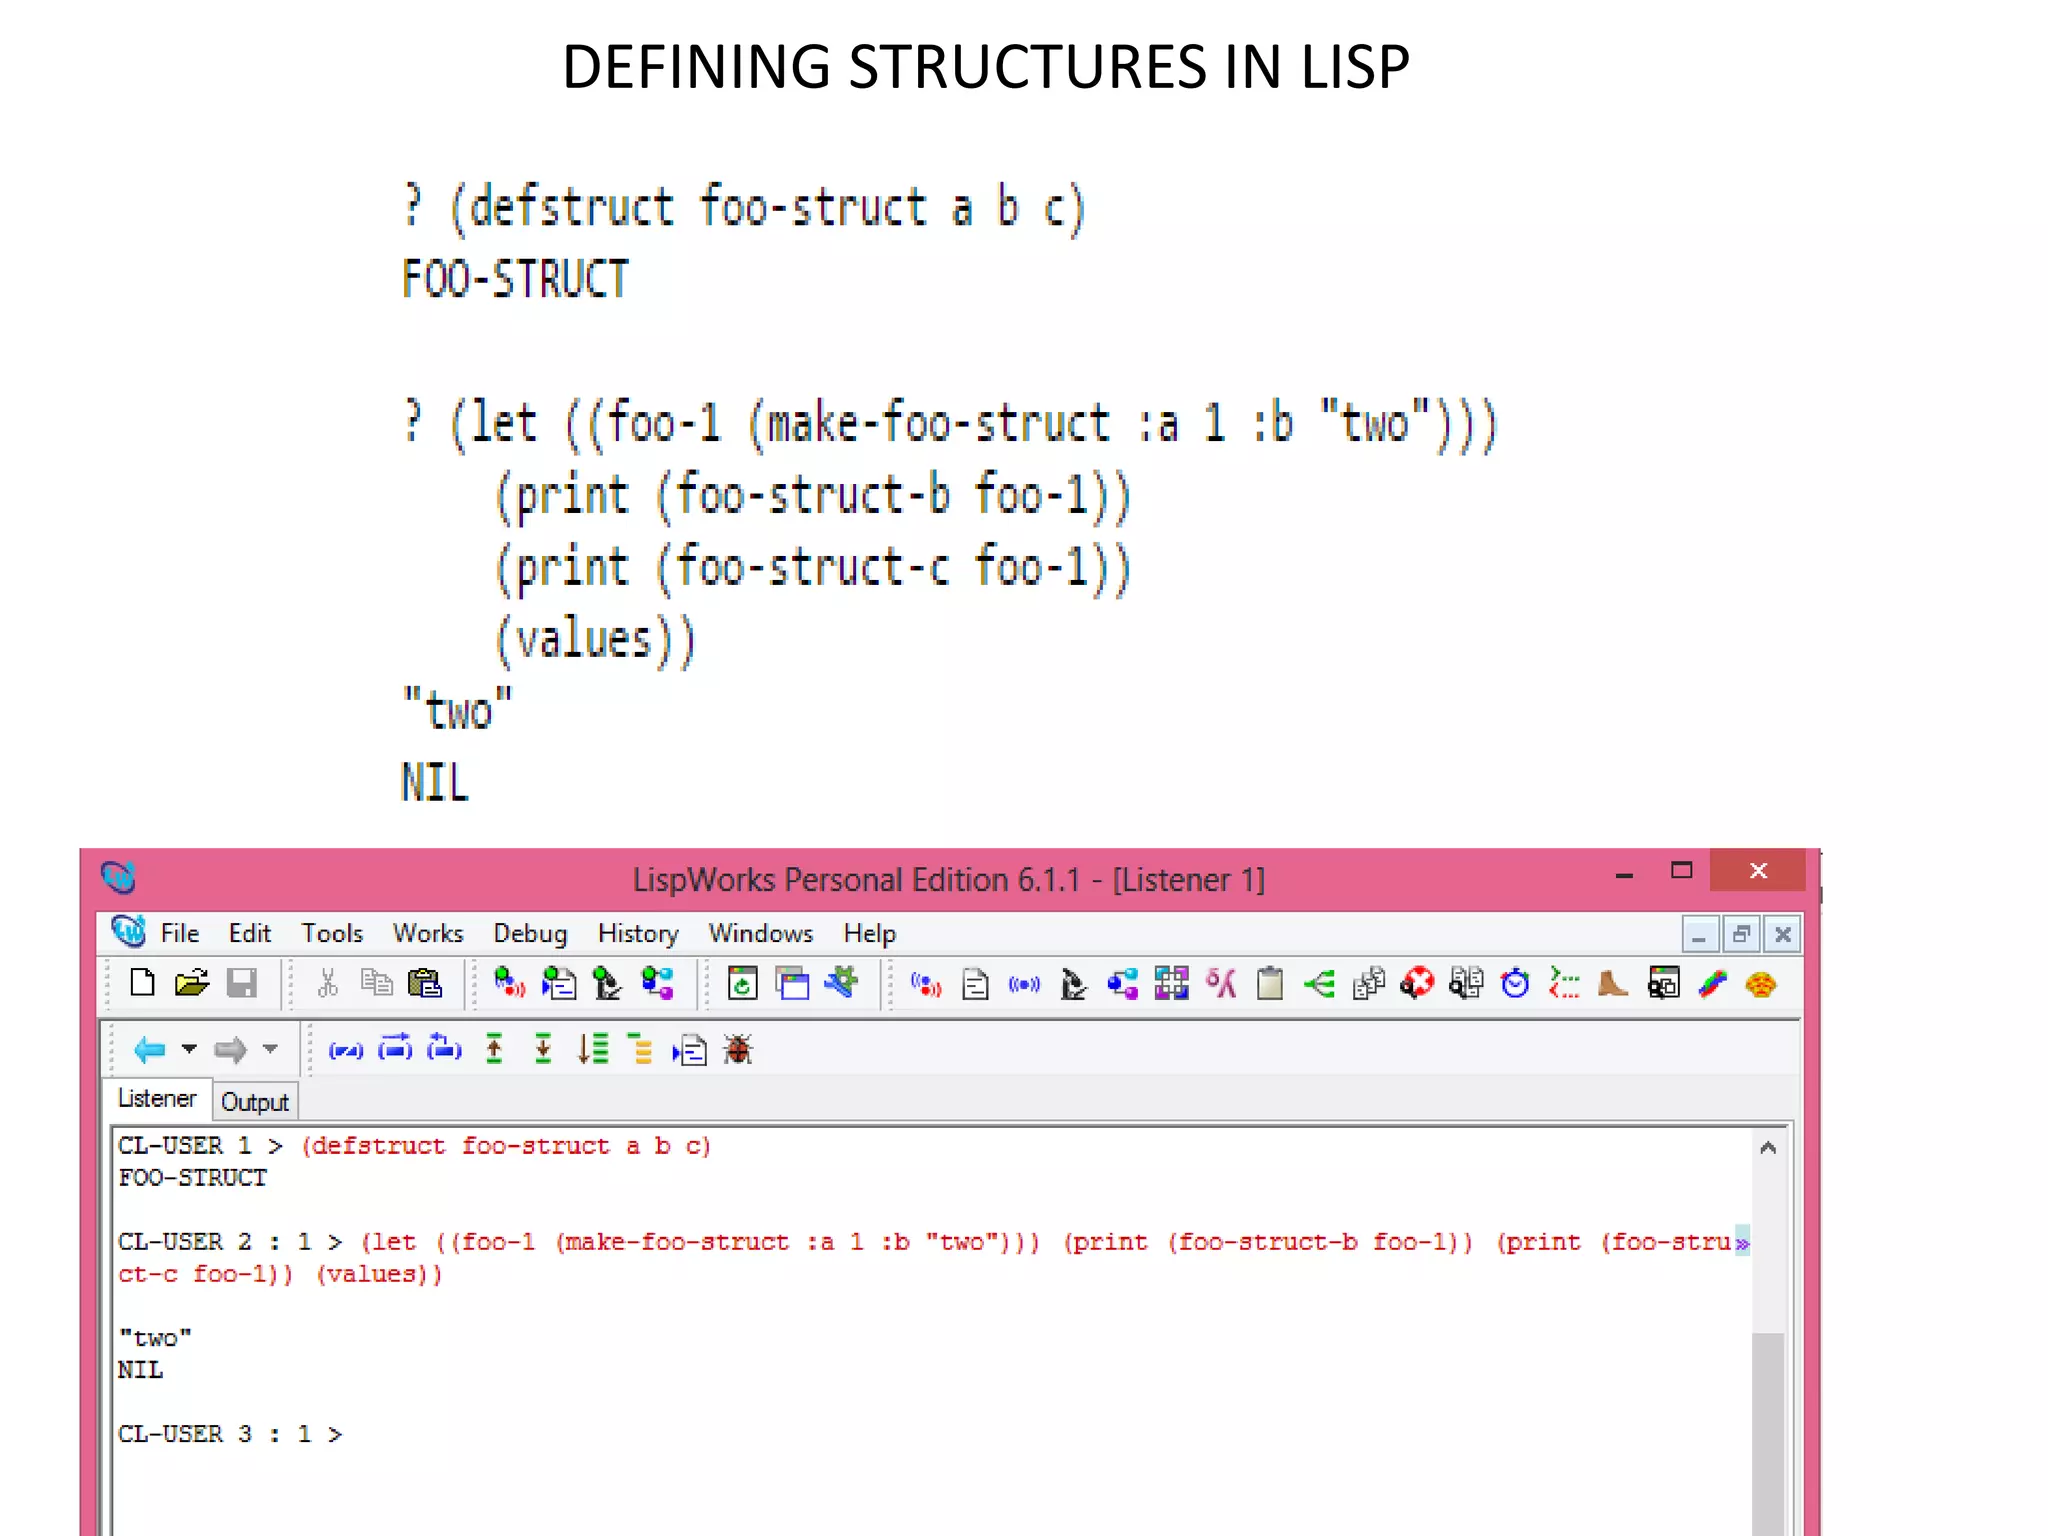The height and width of the screenshot is (1536, 2048).
Task: Open the History menu
Action: (638, 933)
